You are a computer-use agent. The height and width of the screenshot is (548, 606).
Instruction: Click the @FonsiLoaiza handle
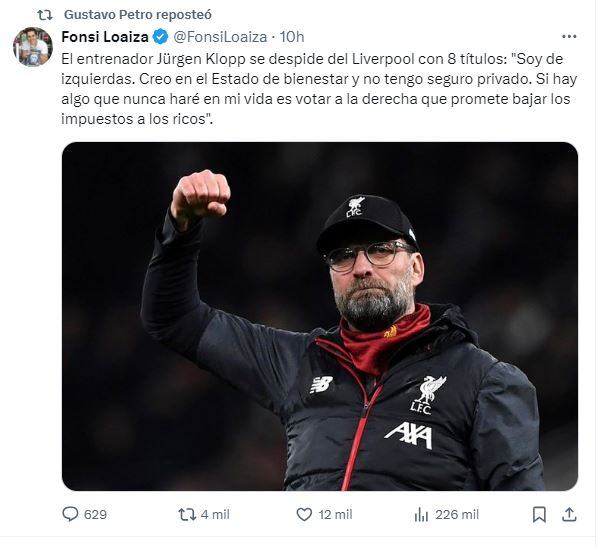[x=222, y=37]
